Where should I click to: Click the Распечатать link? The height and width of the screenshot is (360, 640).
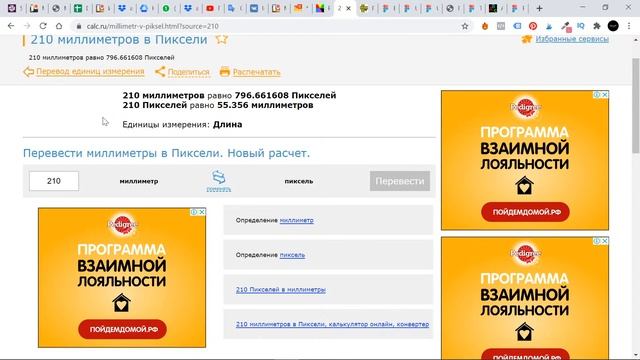[256, 72]
